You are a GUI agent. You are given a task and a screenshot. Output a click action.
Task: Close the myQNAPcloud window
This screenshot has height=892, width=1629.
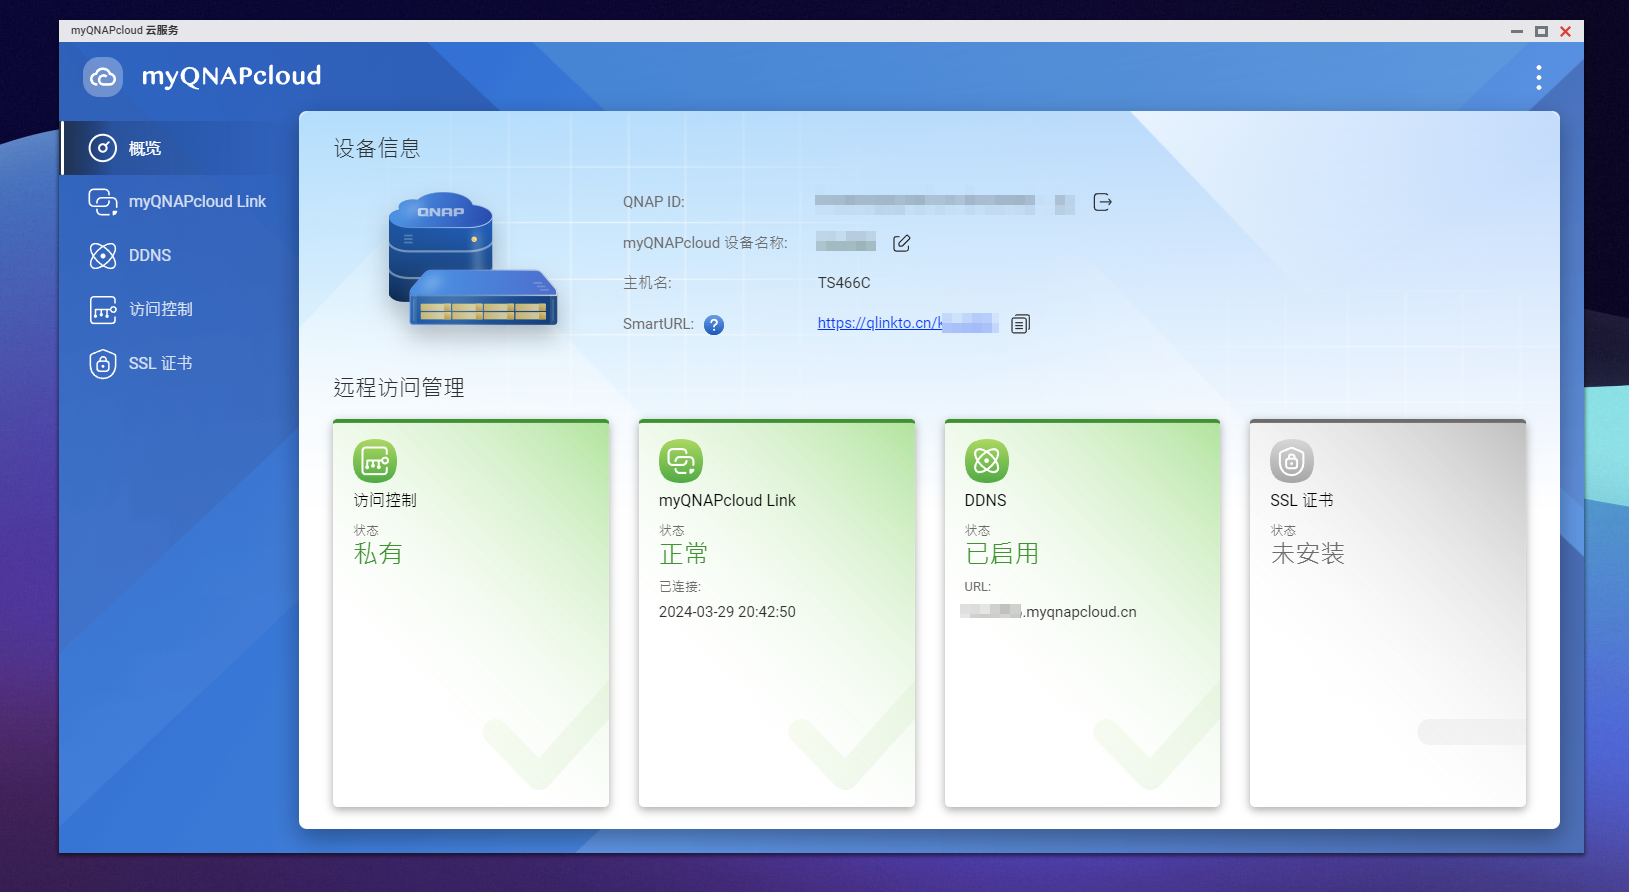pyautogui.click(x=1566, y=31)
